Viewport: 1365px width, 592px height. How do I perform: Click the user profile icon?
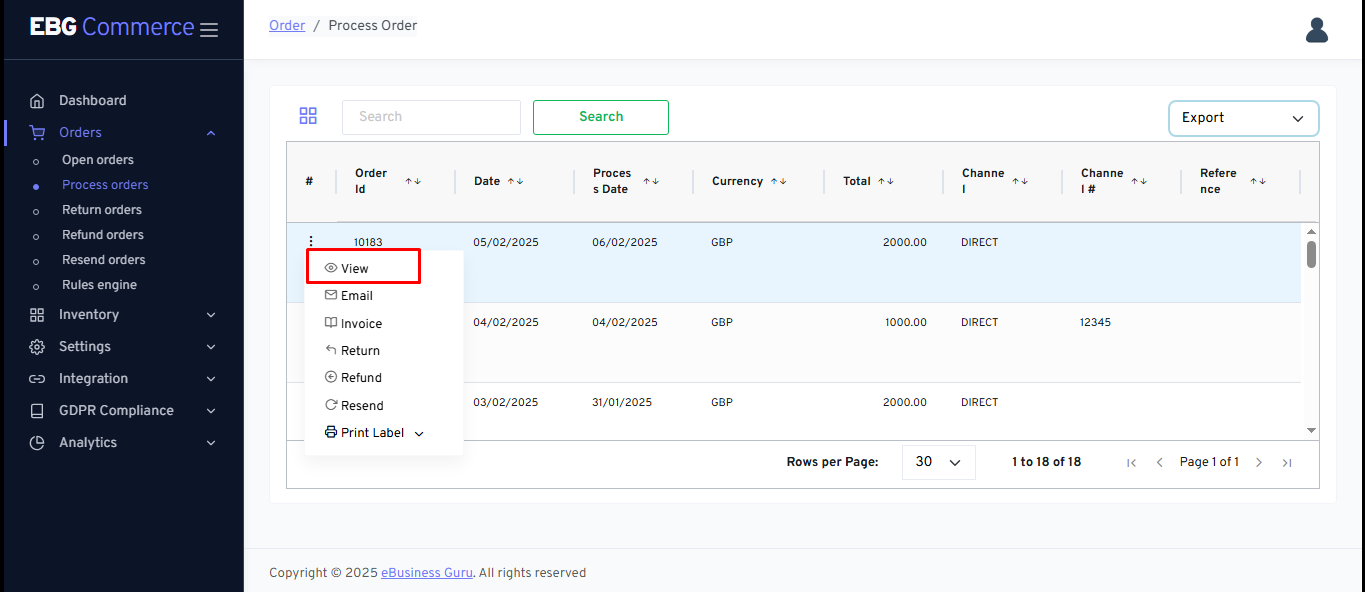(1316, 30)
